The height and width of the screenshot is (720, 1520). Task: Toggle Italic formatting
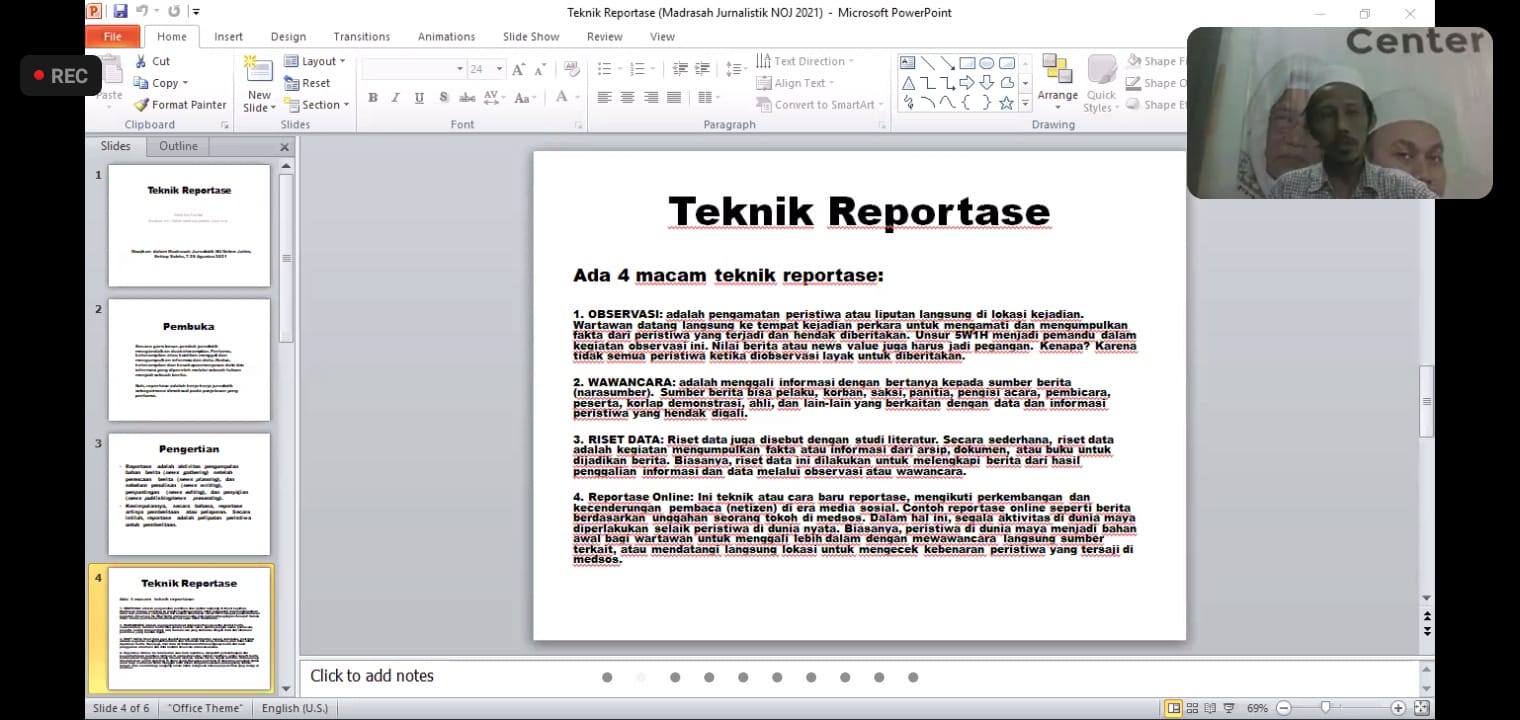(396, 98)
